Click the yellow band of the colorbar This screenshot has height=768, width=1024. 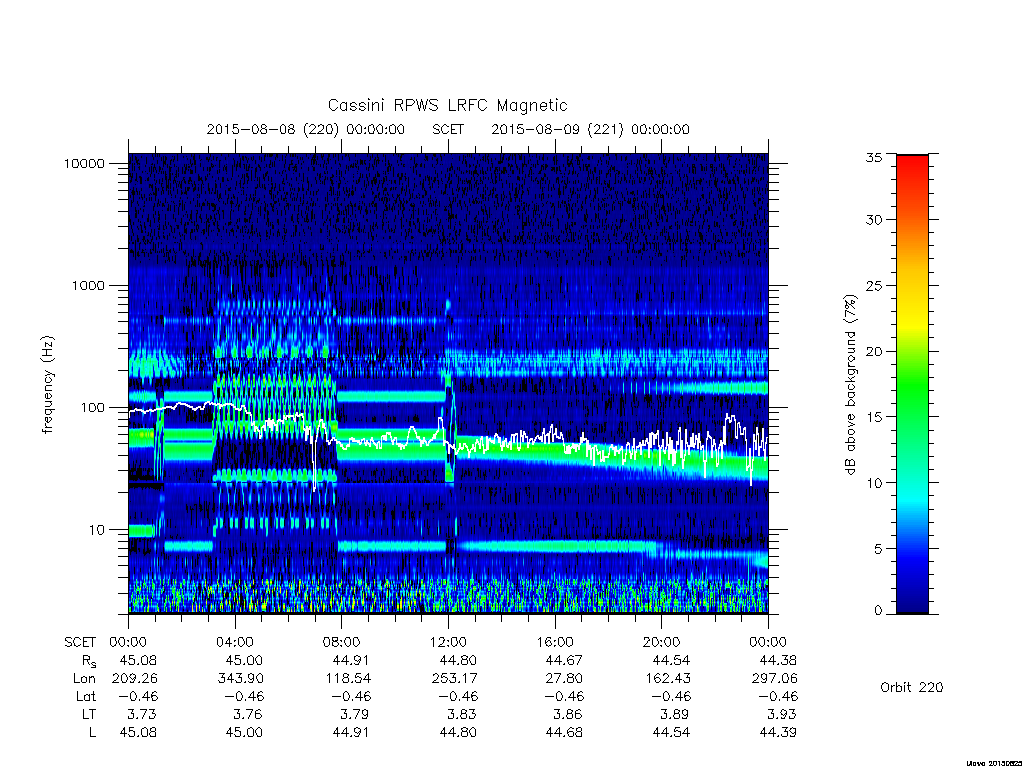[x=912, y=320]
